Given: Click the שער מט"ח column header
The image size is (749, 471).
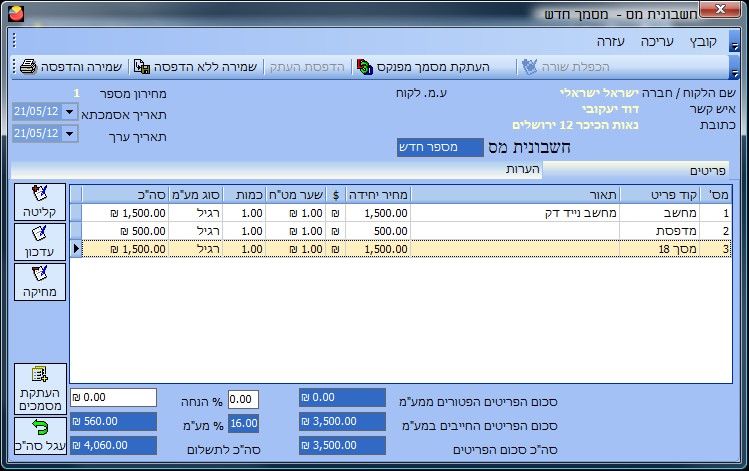Looking at the screenshot, I should click(296, 195).
